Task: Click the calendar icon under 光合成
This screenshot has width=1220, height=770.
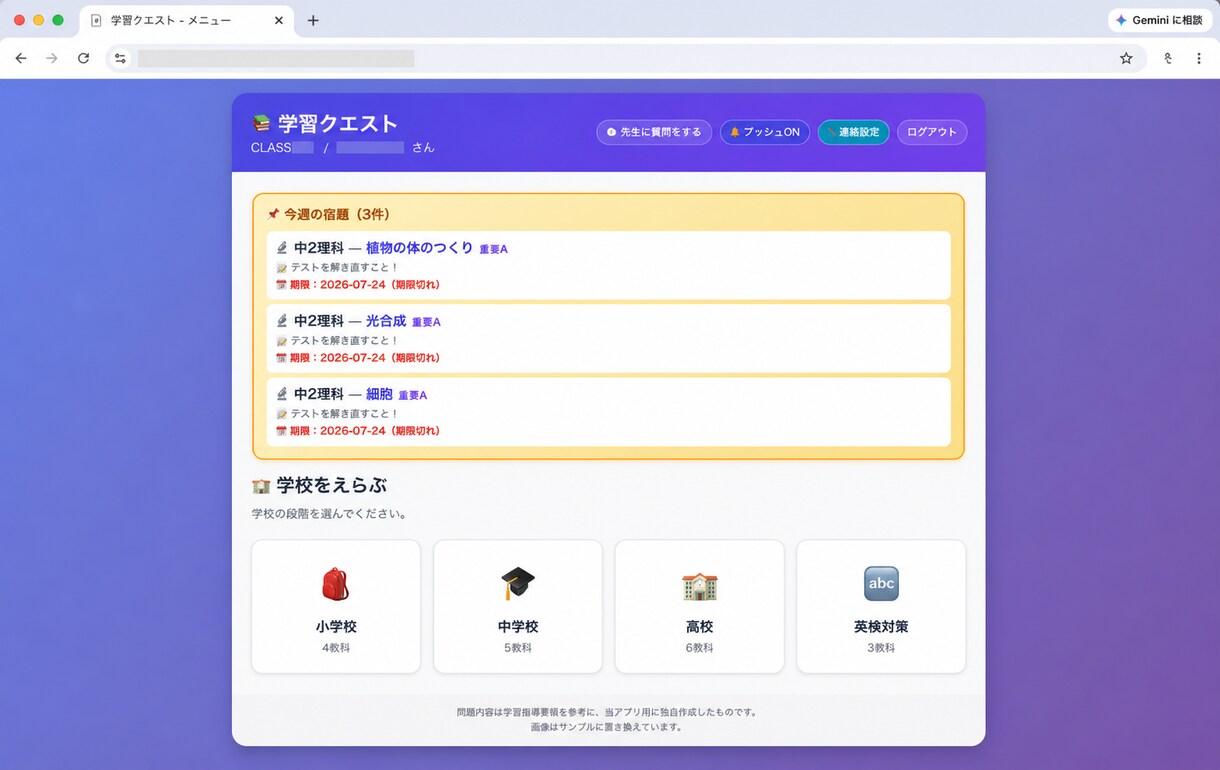Action: tap(281, 357)
